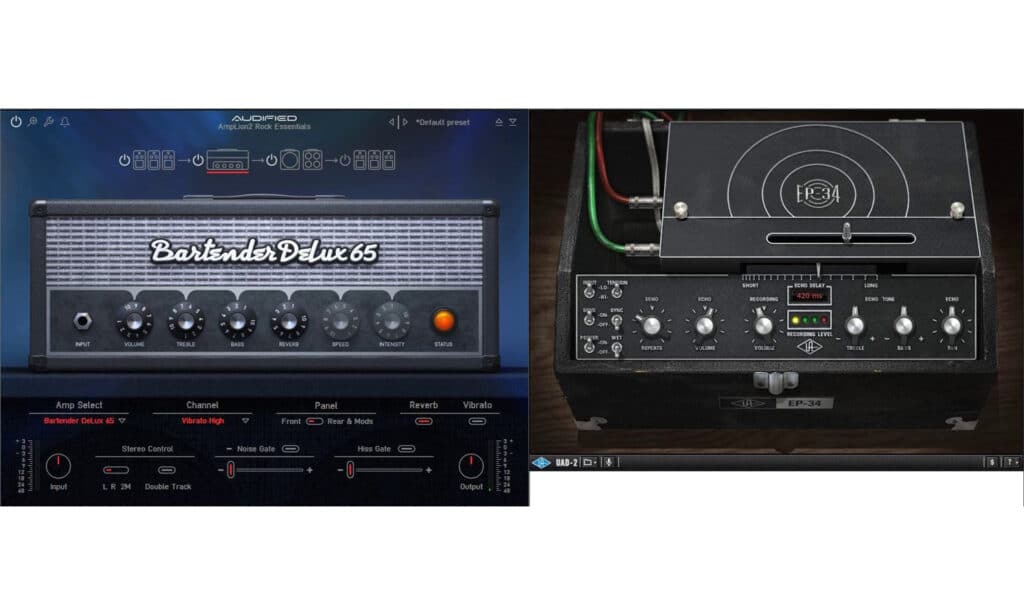Change the L R 2M stereo control switch

[x=116, y=470]
